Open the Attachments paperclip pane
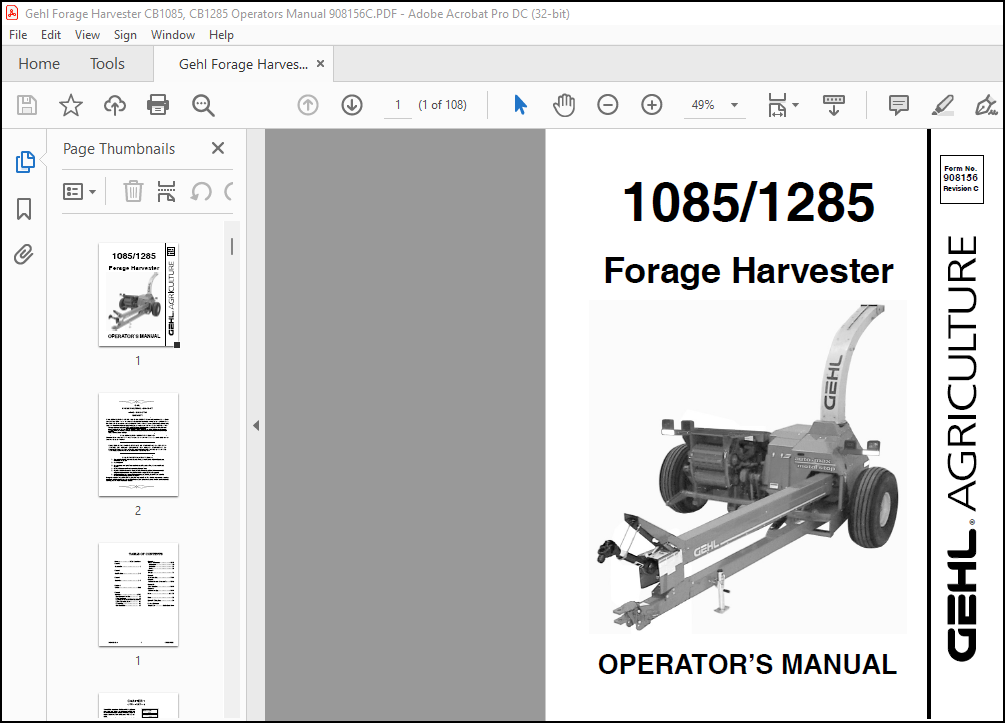Viewport: 1005px width, 723px height. point(24,254)
